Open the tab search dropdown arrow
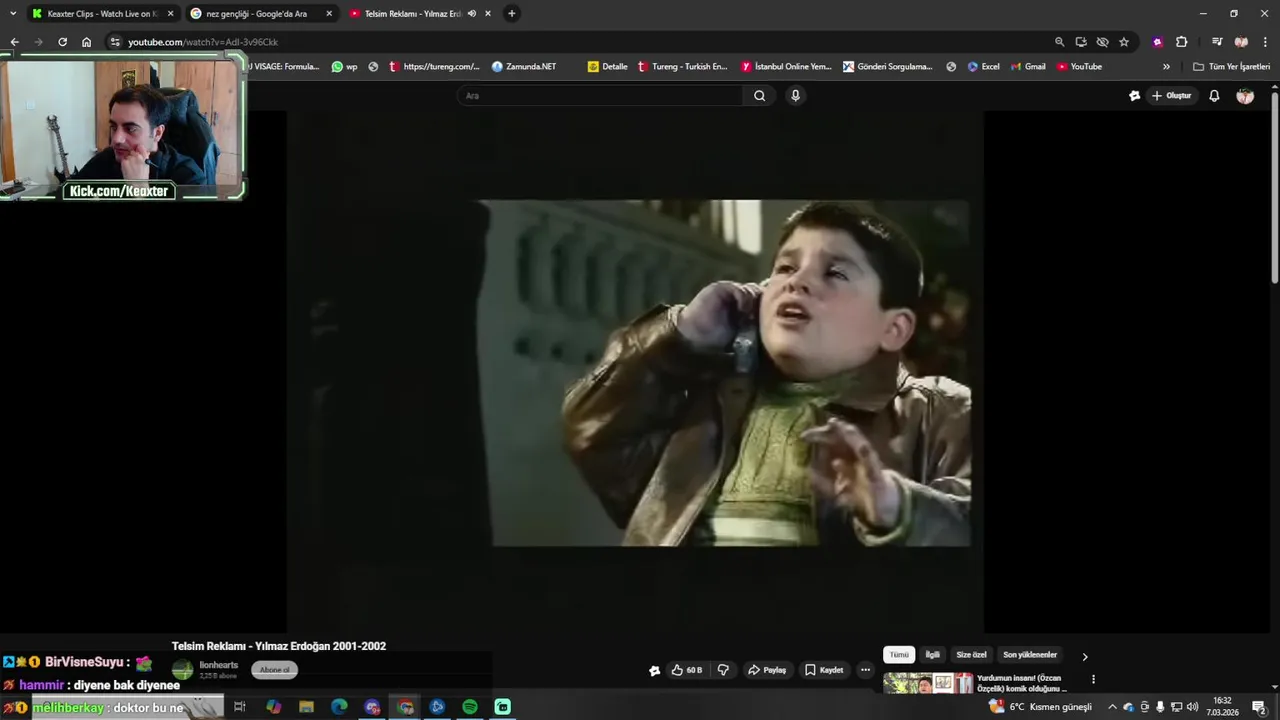This screenshot has height=720, width=1280. (x=13, y=14)
